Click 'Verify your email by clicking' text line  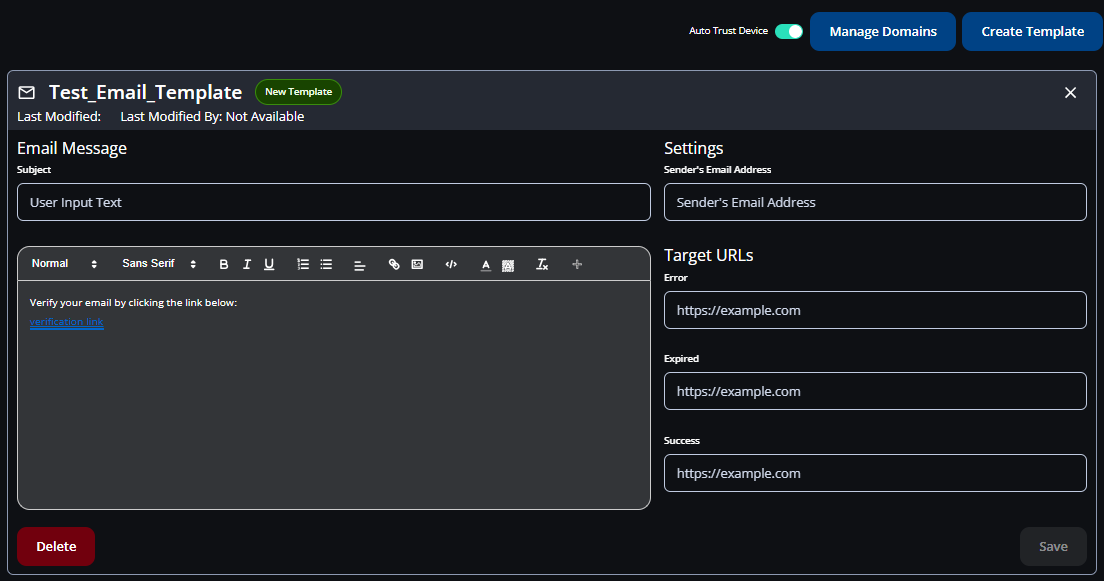[x=133, y=303]
